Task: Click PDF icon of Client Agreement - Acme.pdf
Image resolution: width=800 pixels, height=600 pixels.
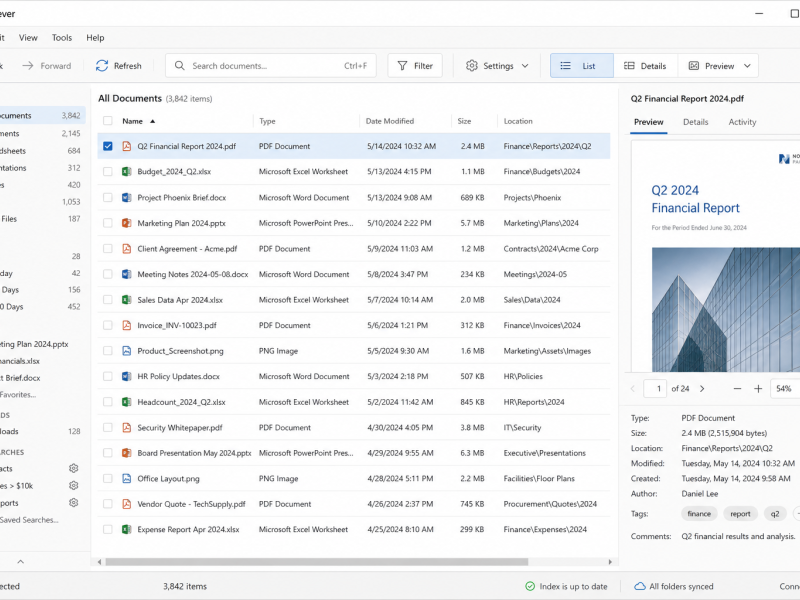Action: (x=127, y=249)
